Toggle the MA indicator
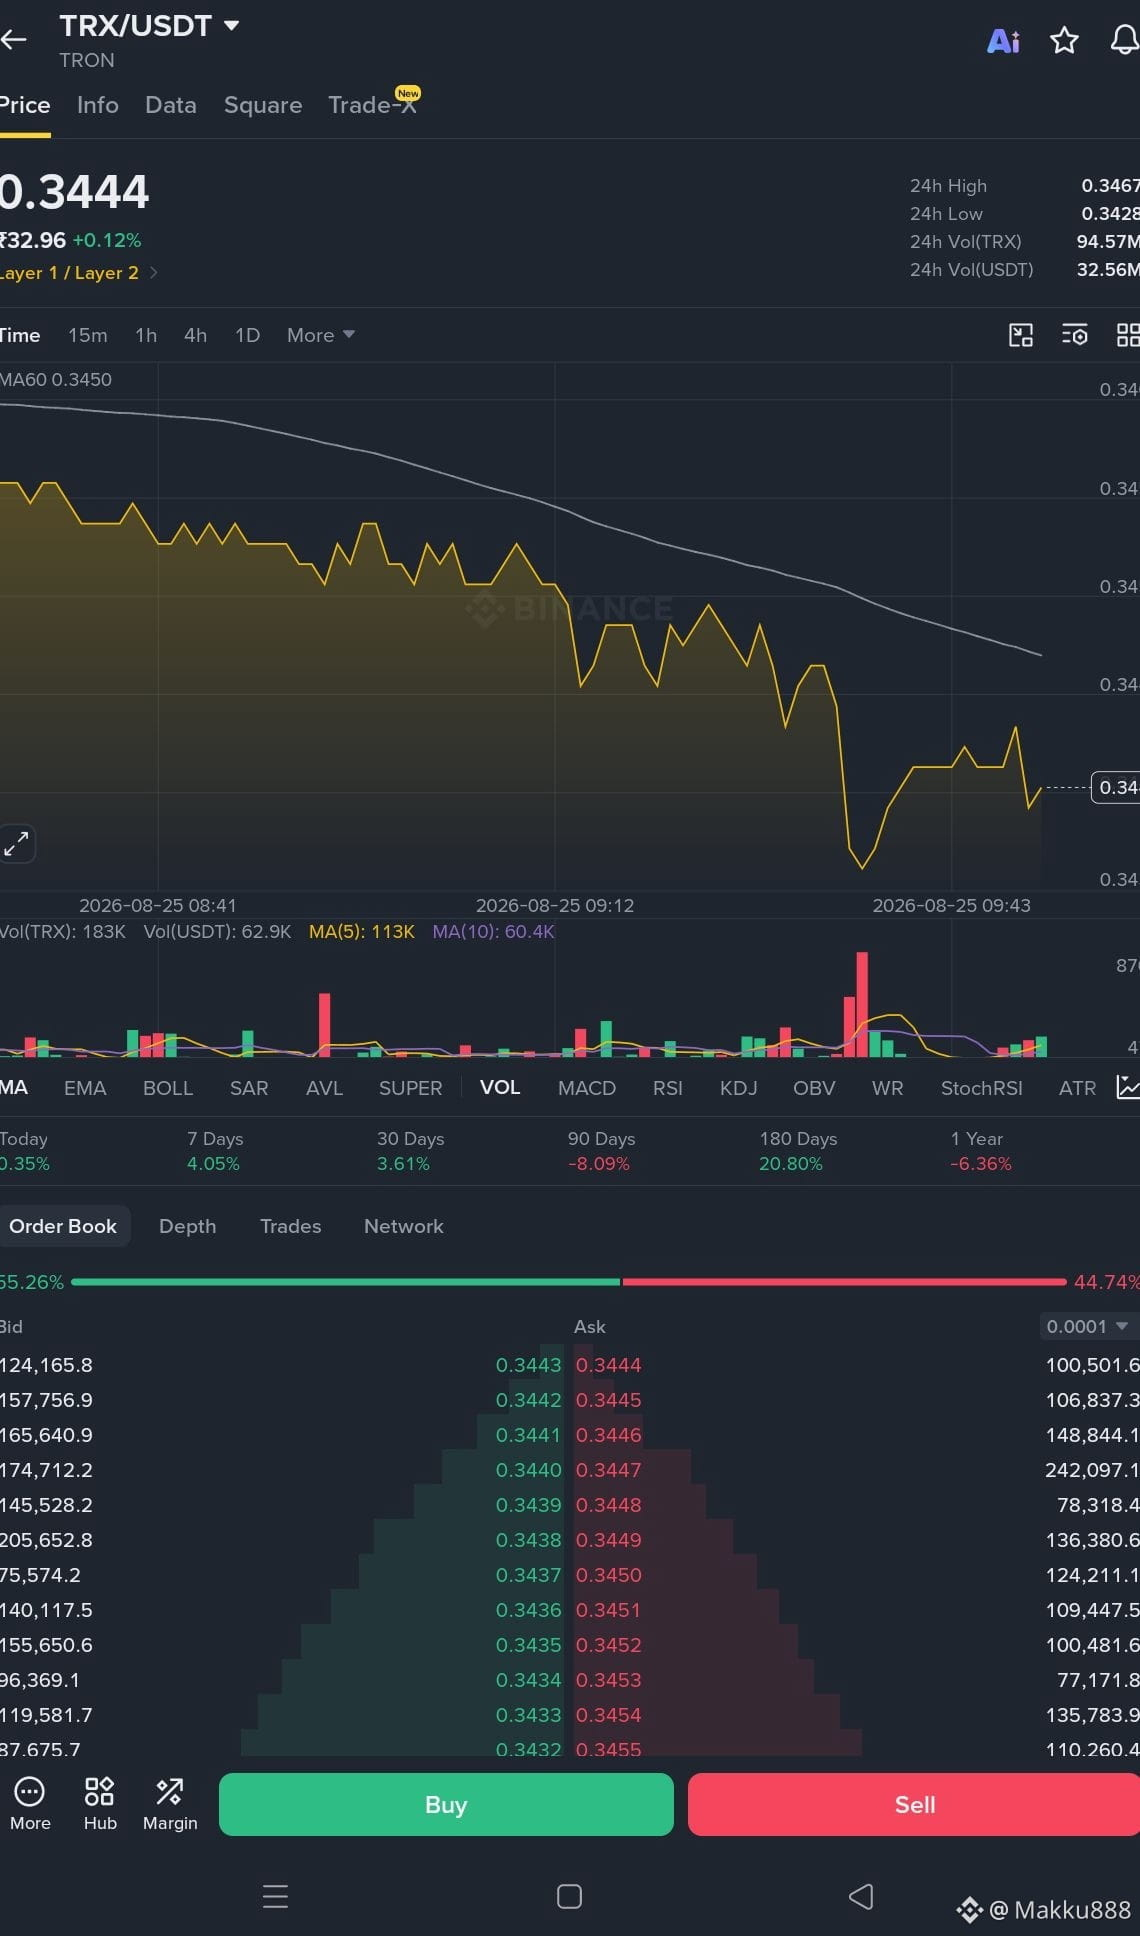The height and width of the screenshot is (1936, 1140). click(14, 1087)
